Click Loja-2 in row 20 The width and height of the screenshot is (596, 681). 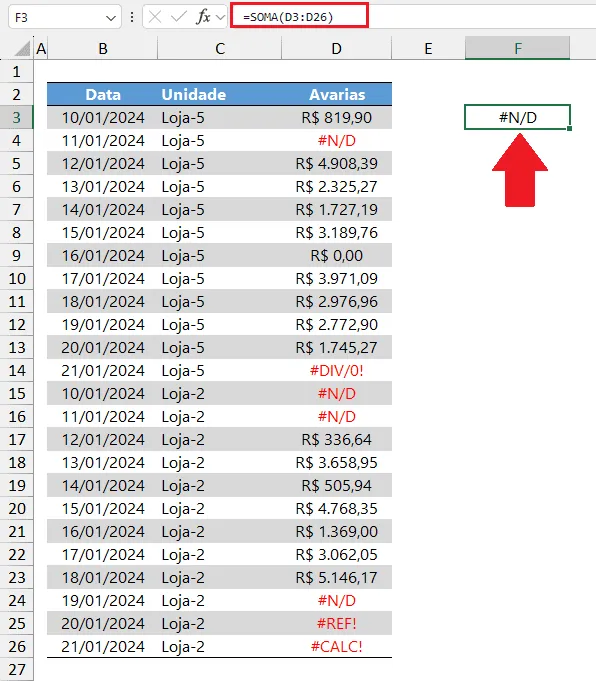coord(220,509)
